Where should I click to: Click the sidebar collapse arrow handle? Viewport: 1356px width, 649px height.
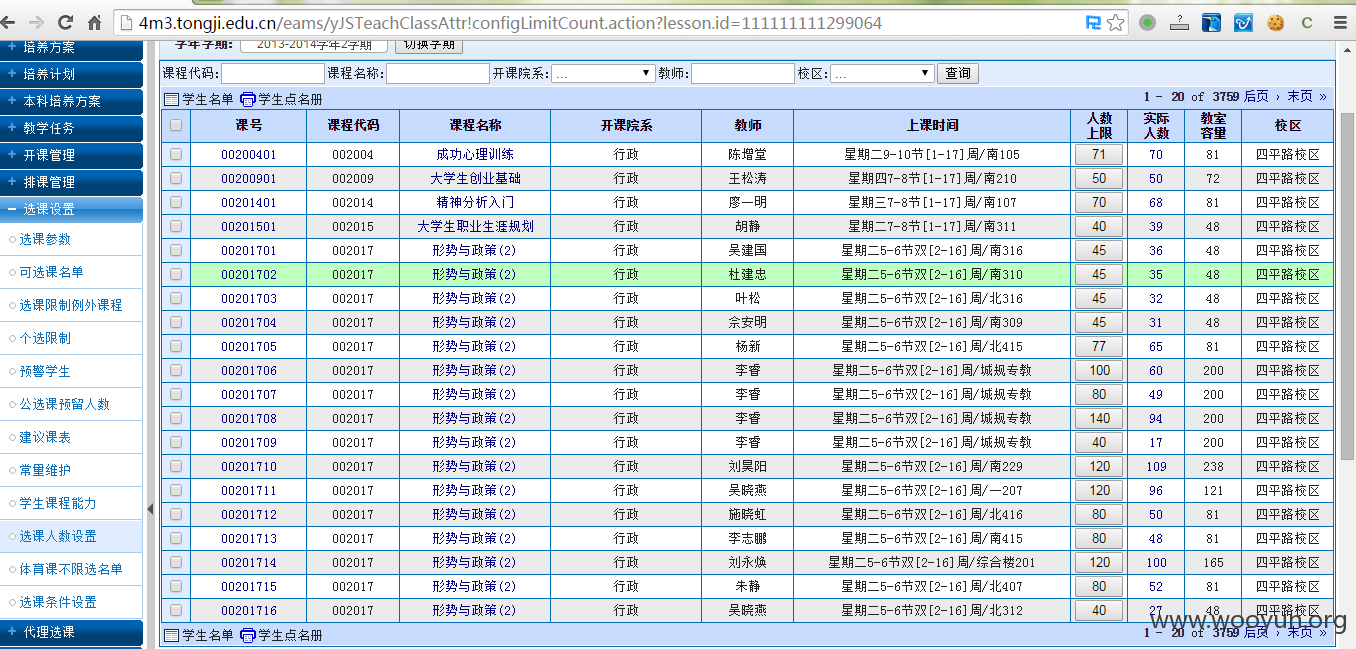pyautogui.click(x=151, y=508)
